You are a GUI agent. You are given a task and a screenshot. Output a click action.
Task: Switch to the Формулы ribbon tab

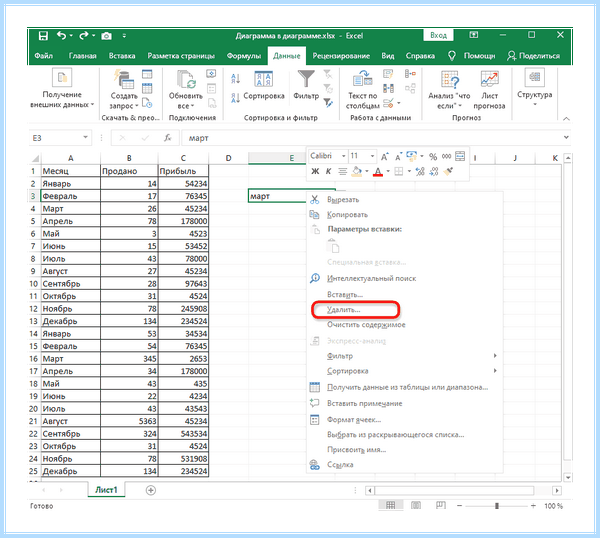[244, 56]
